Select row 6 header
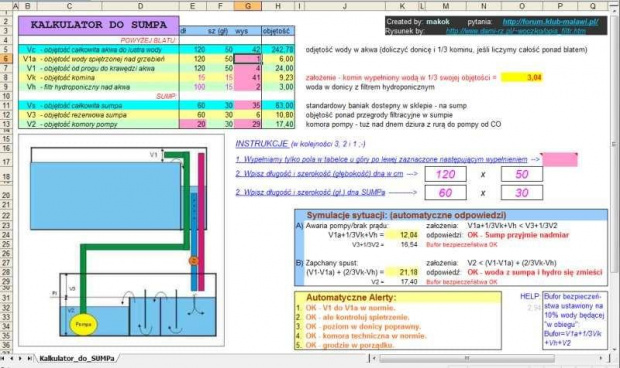Image resolution: width=620 pixels, height=368 pixels. tap(6, 59)
